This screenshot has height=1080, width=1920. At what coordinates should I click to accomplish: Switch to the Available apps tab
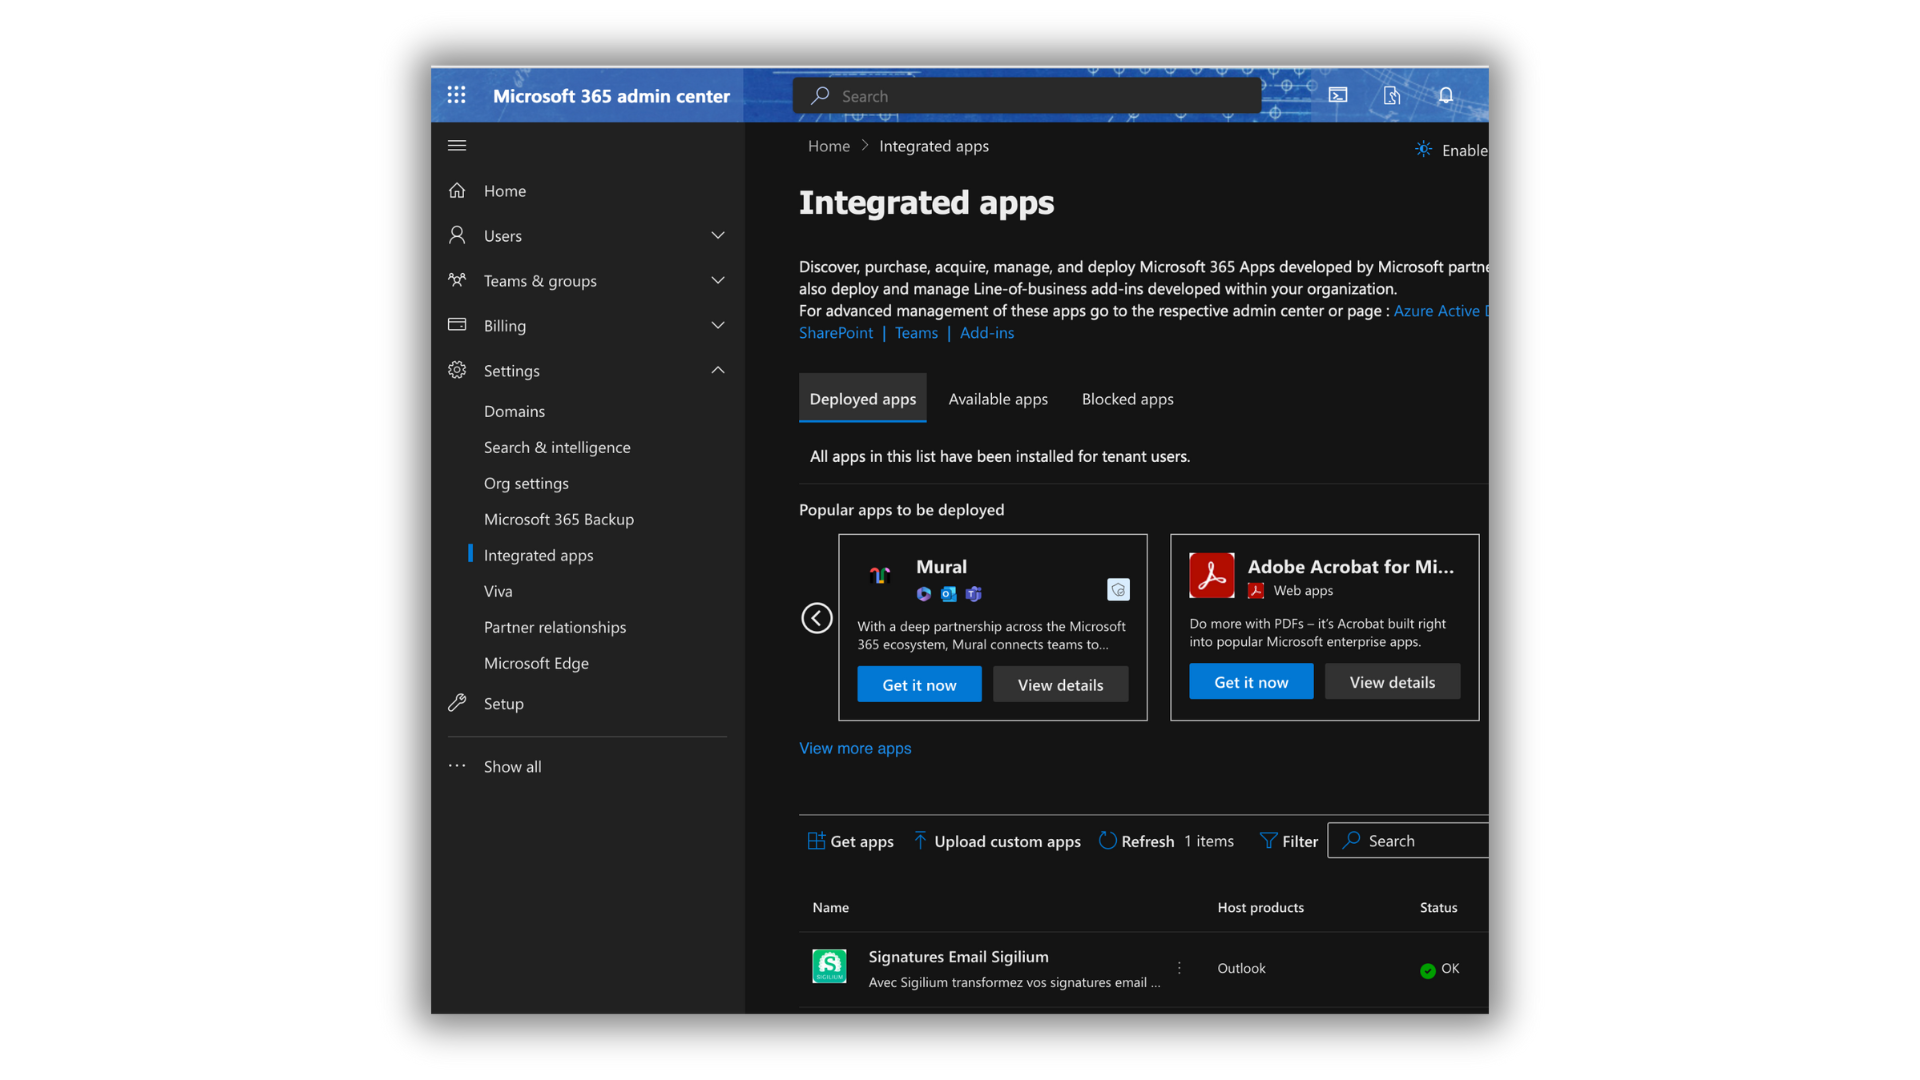point(997,399)
